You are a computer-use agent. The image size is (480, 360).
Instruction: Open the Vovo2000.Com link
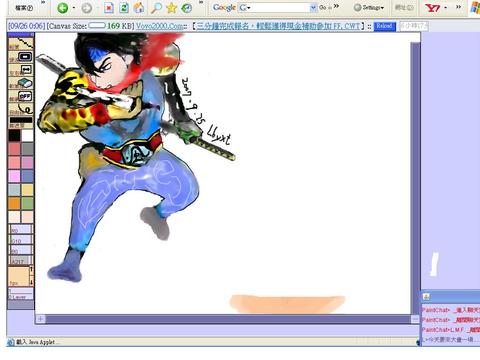(160, 26)
